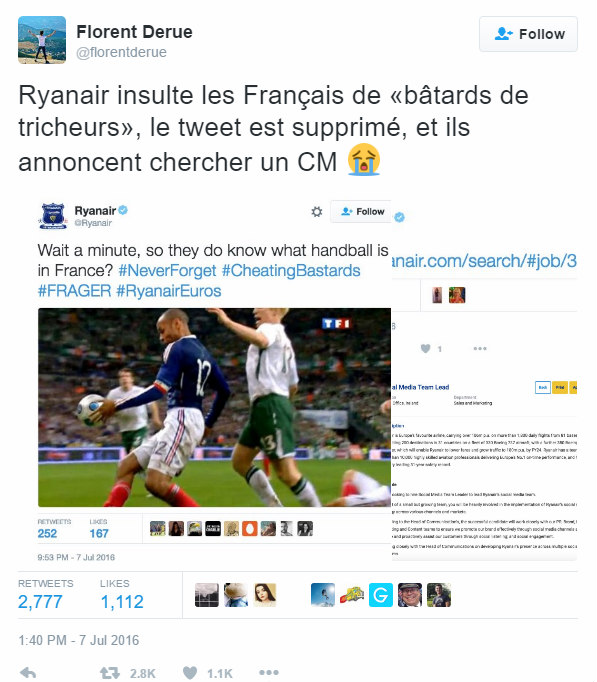Click the heart icon in the job tweet screenshot
The height and width of the screenshot is (682, 597).
pyautogui.click(x=426, y=348)
